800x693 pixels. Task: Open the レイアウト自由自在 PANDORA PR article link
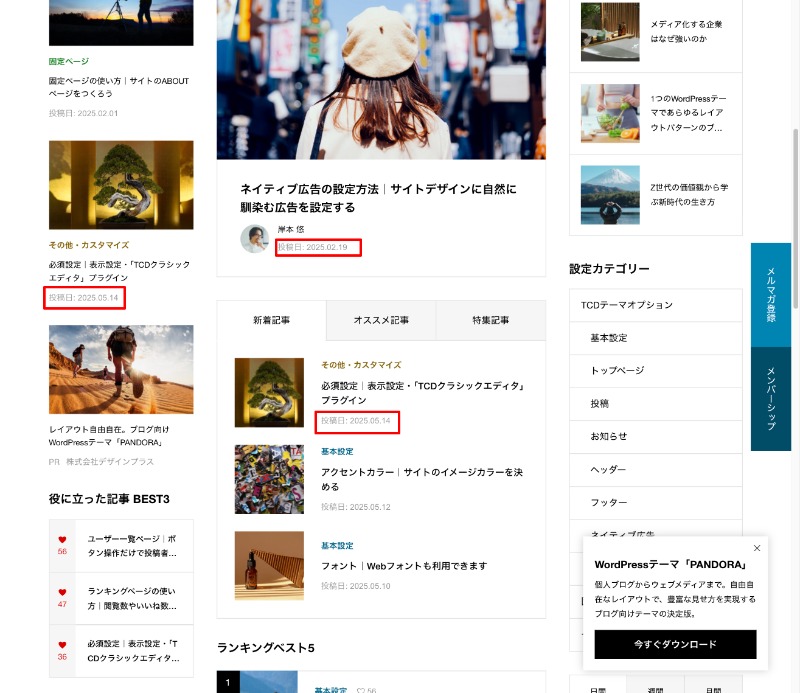pyautogui.click(x=109, y=436)
